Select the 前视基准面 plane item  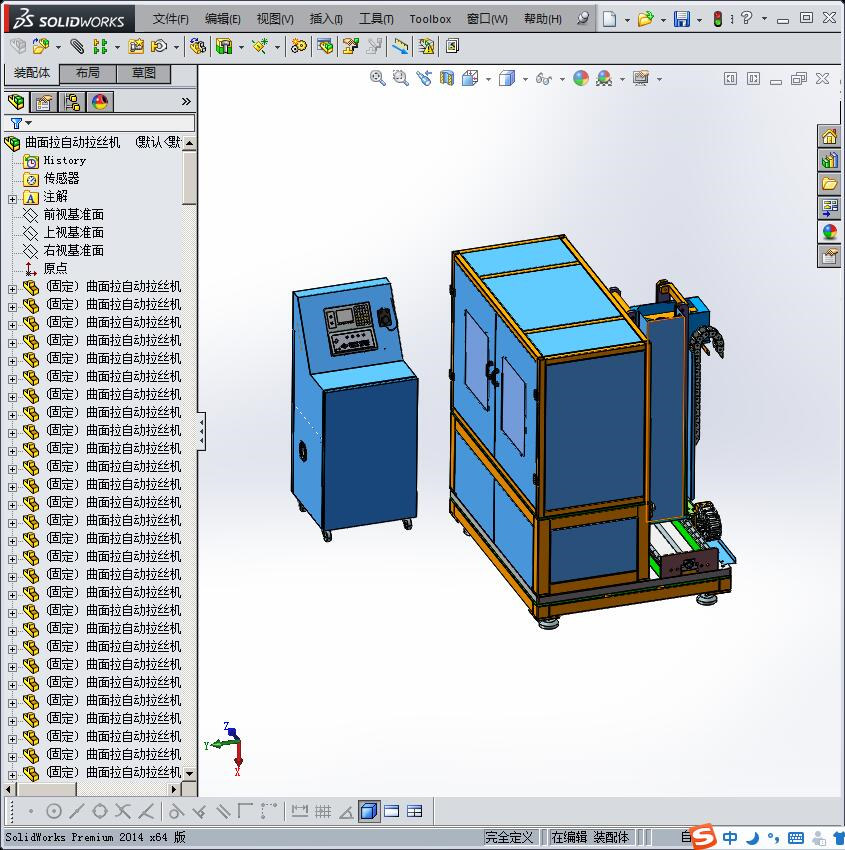tap(73, 215)
